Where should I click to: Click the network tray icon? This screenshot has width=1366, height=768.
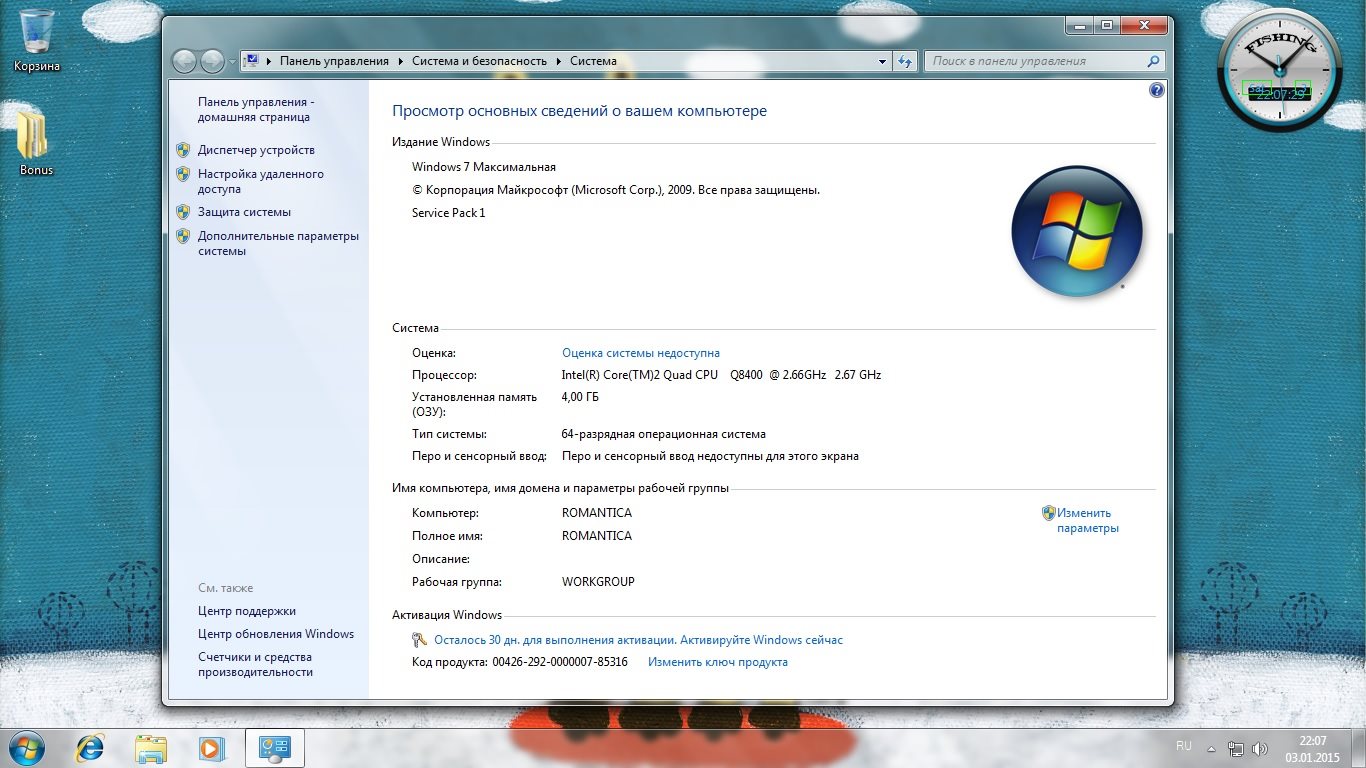tap(1236, 748)
